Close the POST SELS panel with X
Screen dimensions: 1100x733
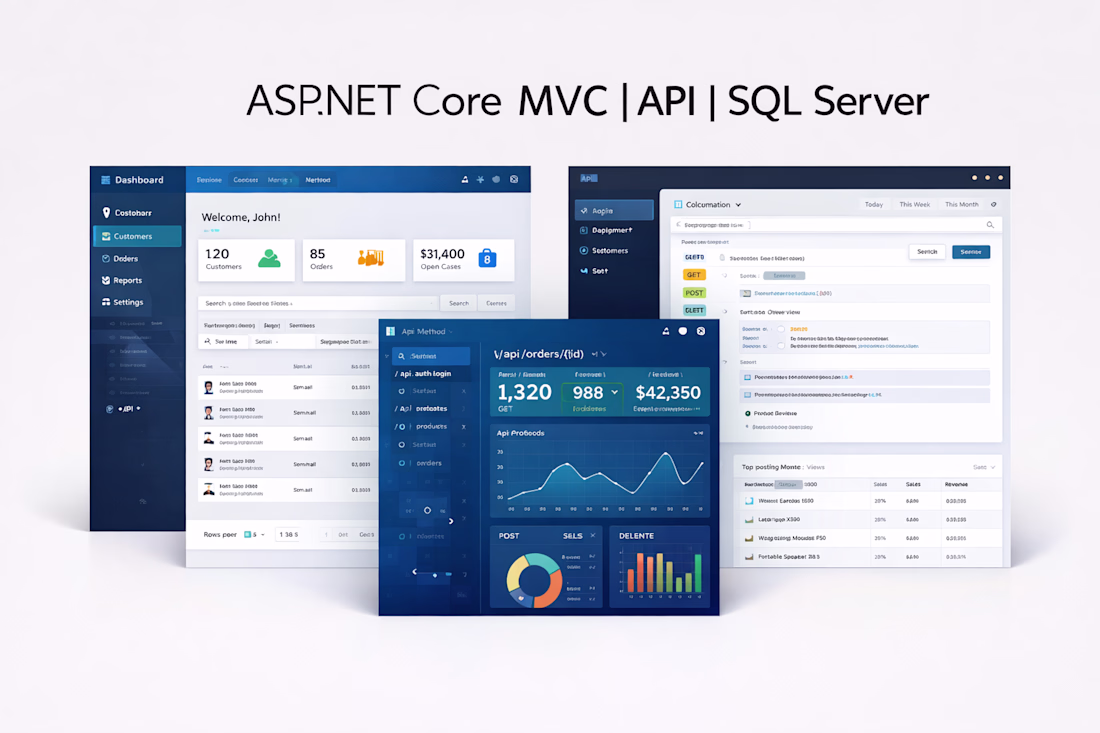(593, 535)
